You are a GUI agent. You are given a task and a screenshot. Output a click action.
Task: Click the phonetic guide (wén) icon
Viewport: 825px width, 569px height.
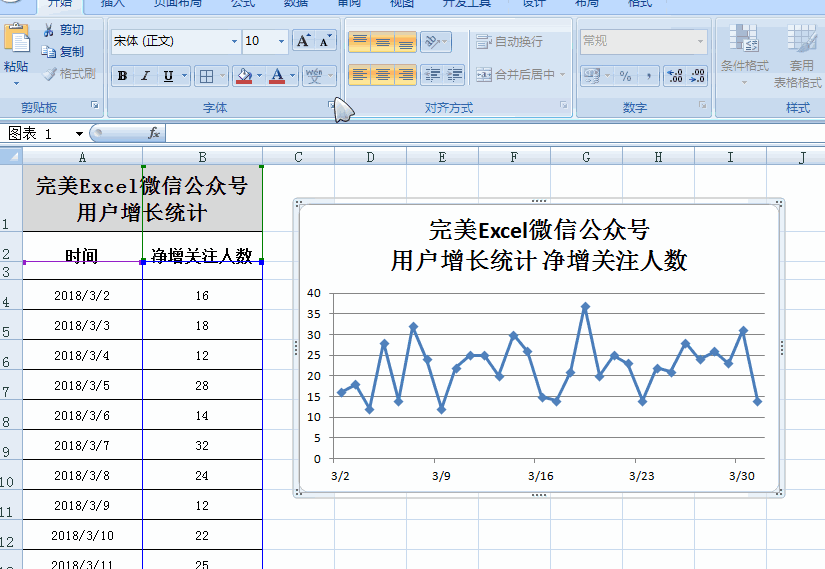click(314, 76)
